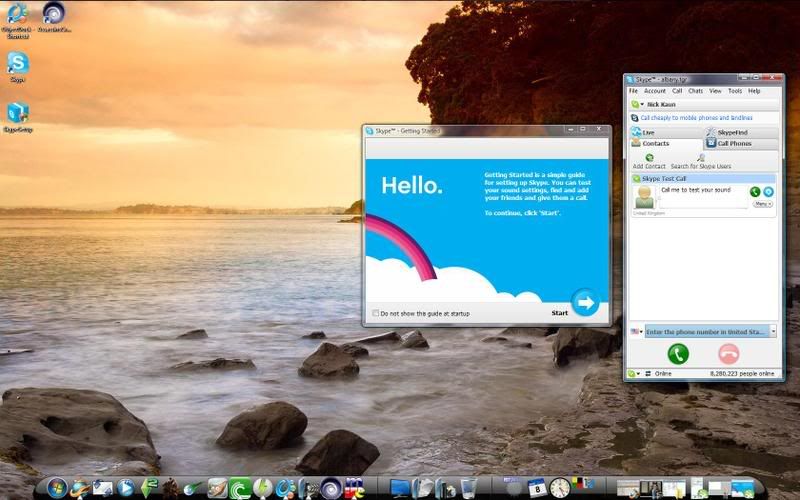Click the analog clock in the dock
800x500 pixels.
(560, 488)
